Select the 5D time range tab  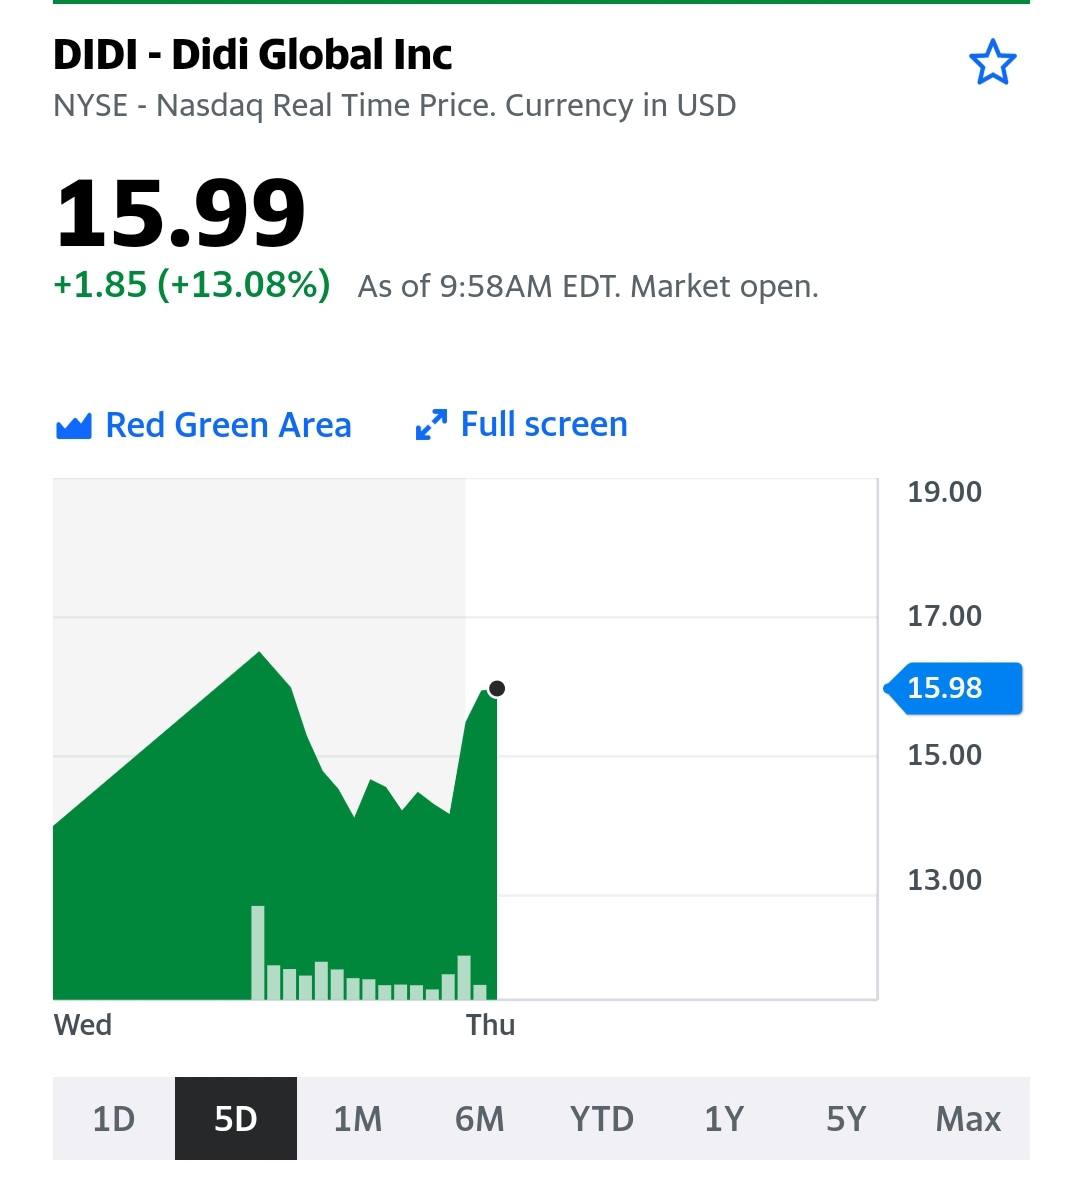click(x=236, y=1118)
